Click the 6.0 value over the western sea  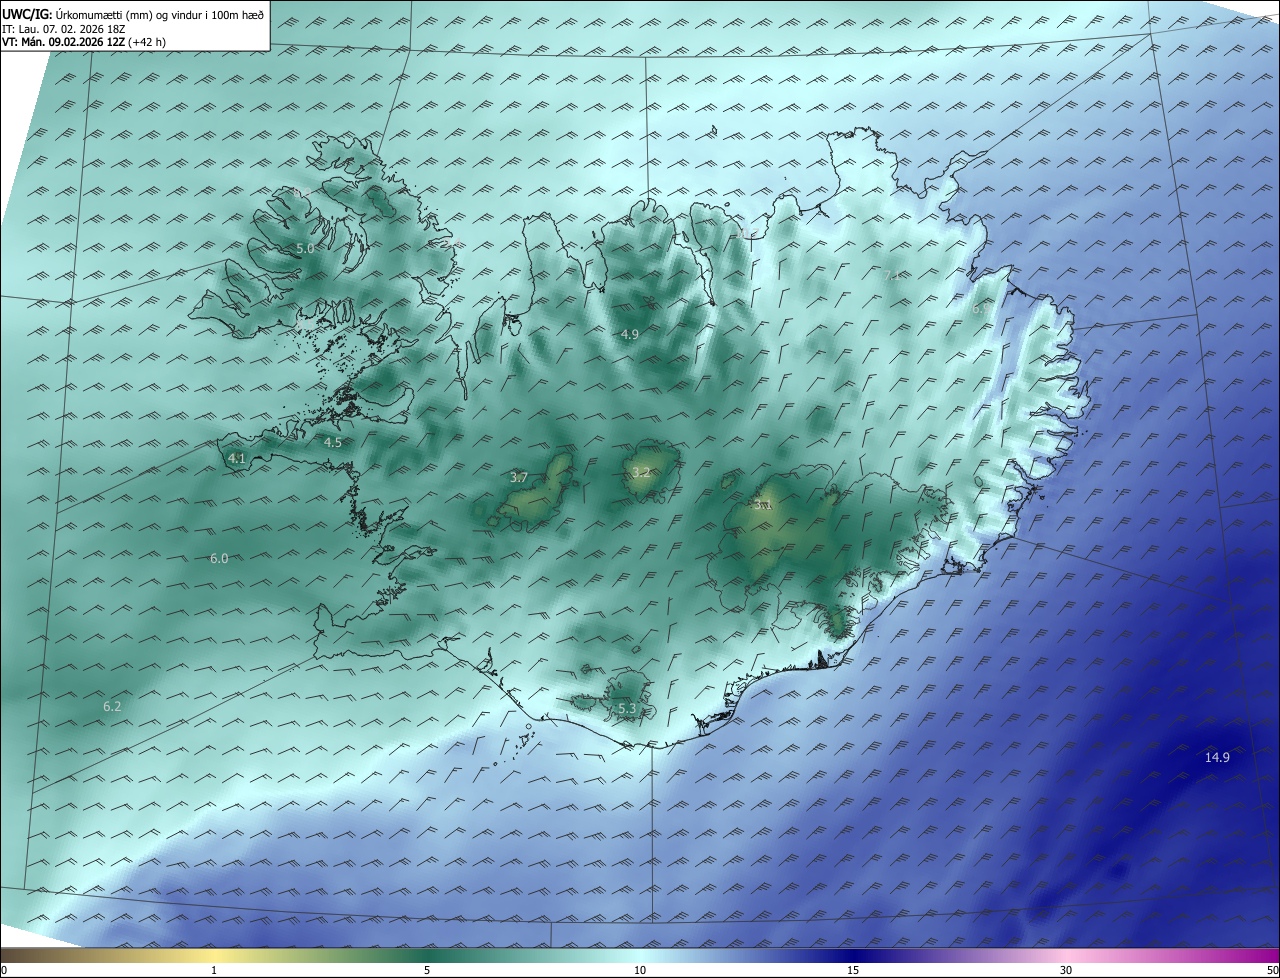[x=219, y=559]
